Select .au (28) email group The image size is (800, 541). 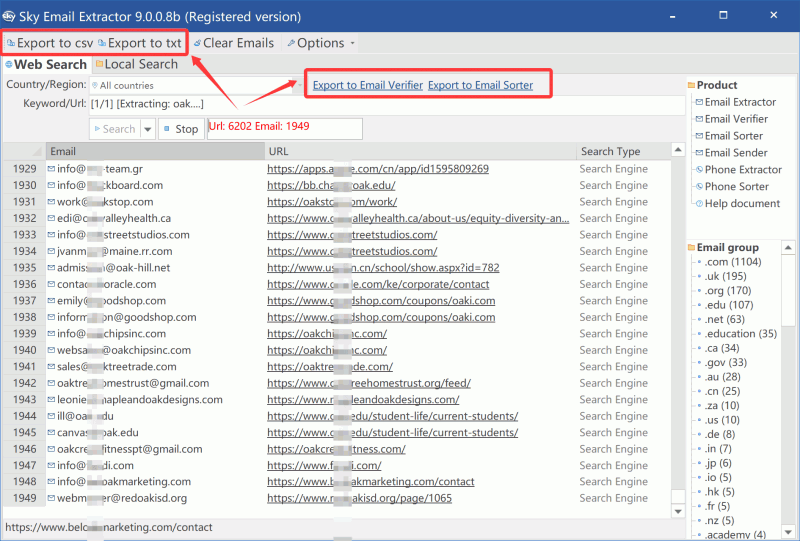(x=722, y=377)
